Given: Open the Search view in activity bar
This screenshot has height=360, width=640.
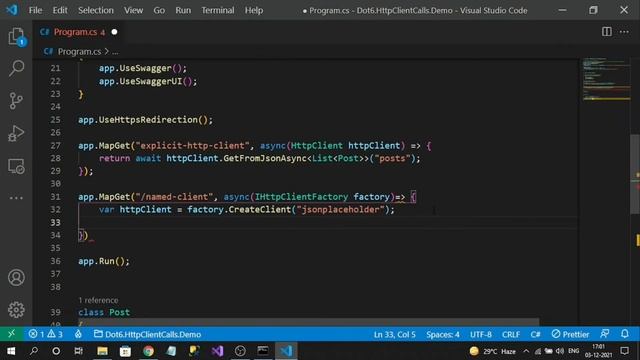Looking at the screenshot, I should pos(16,68).
